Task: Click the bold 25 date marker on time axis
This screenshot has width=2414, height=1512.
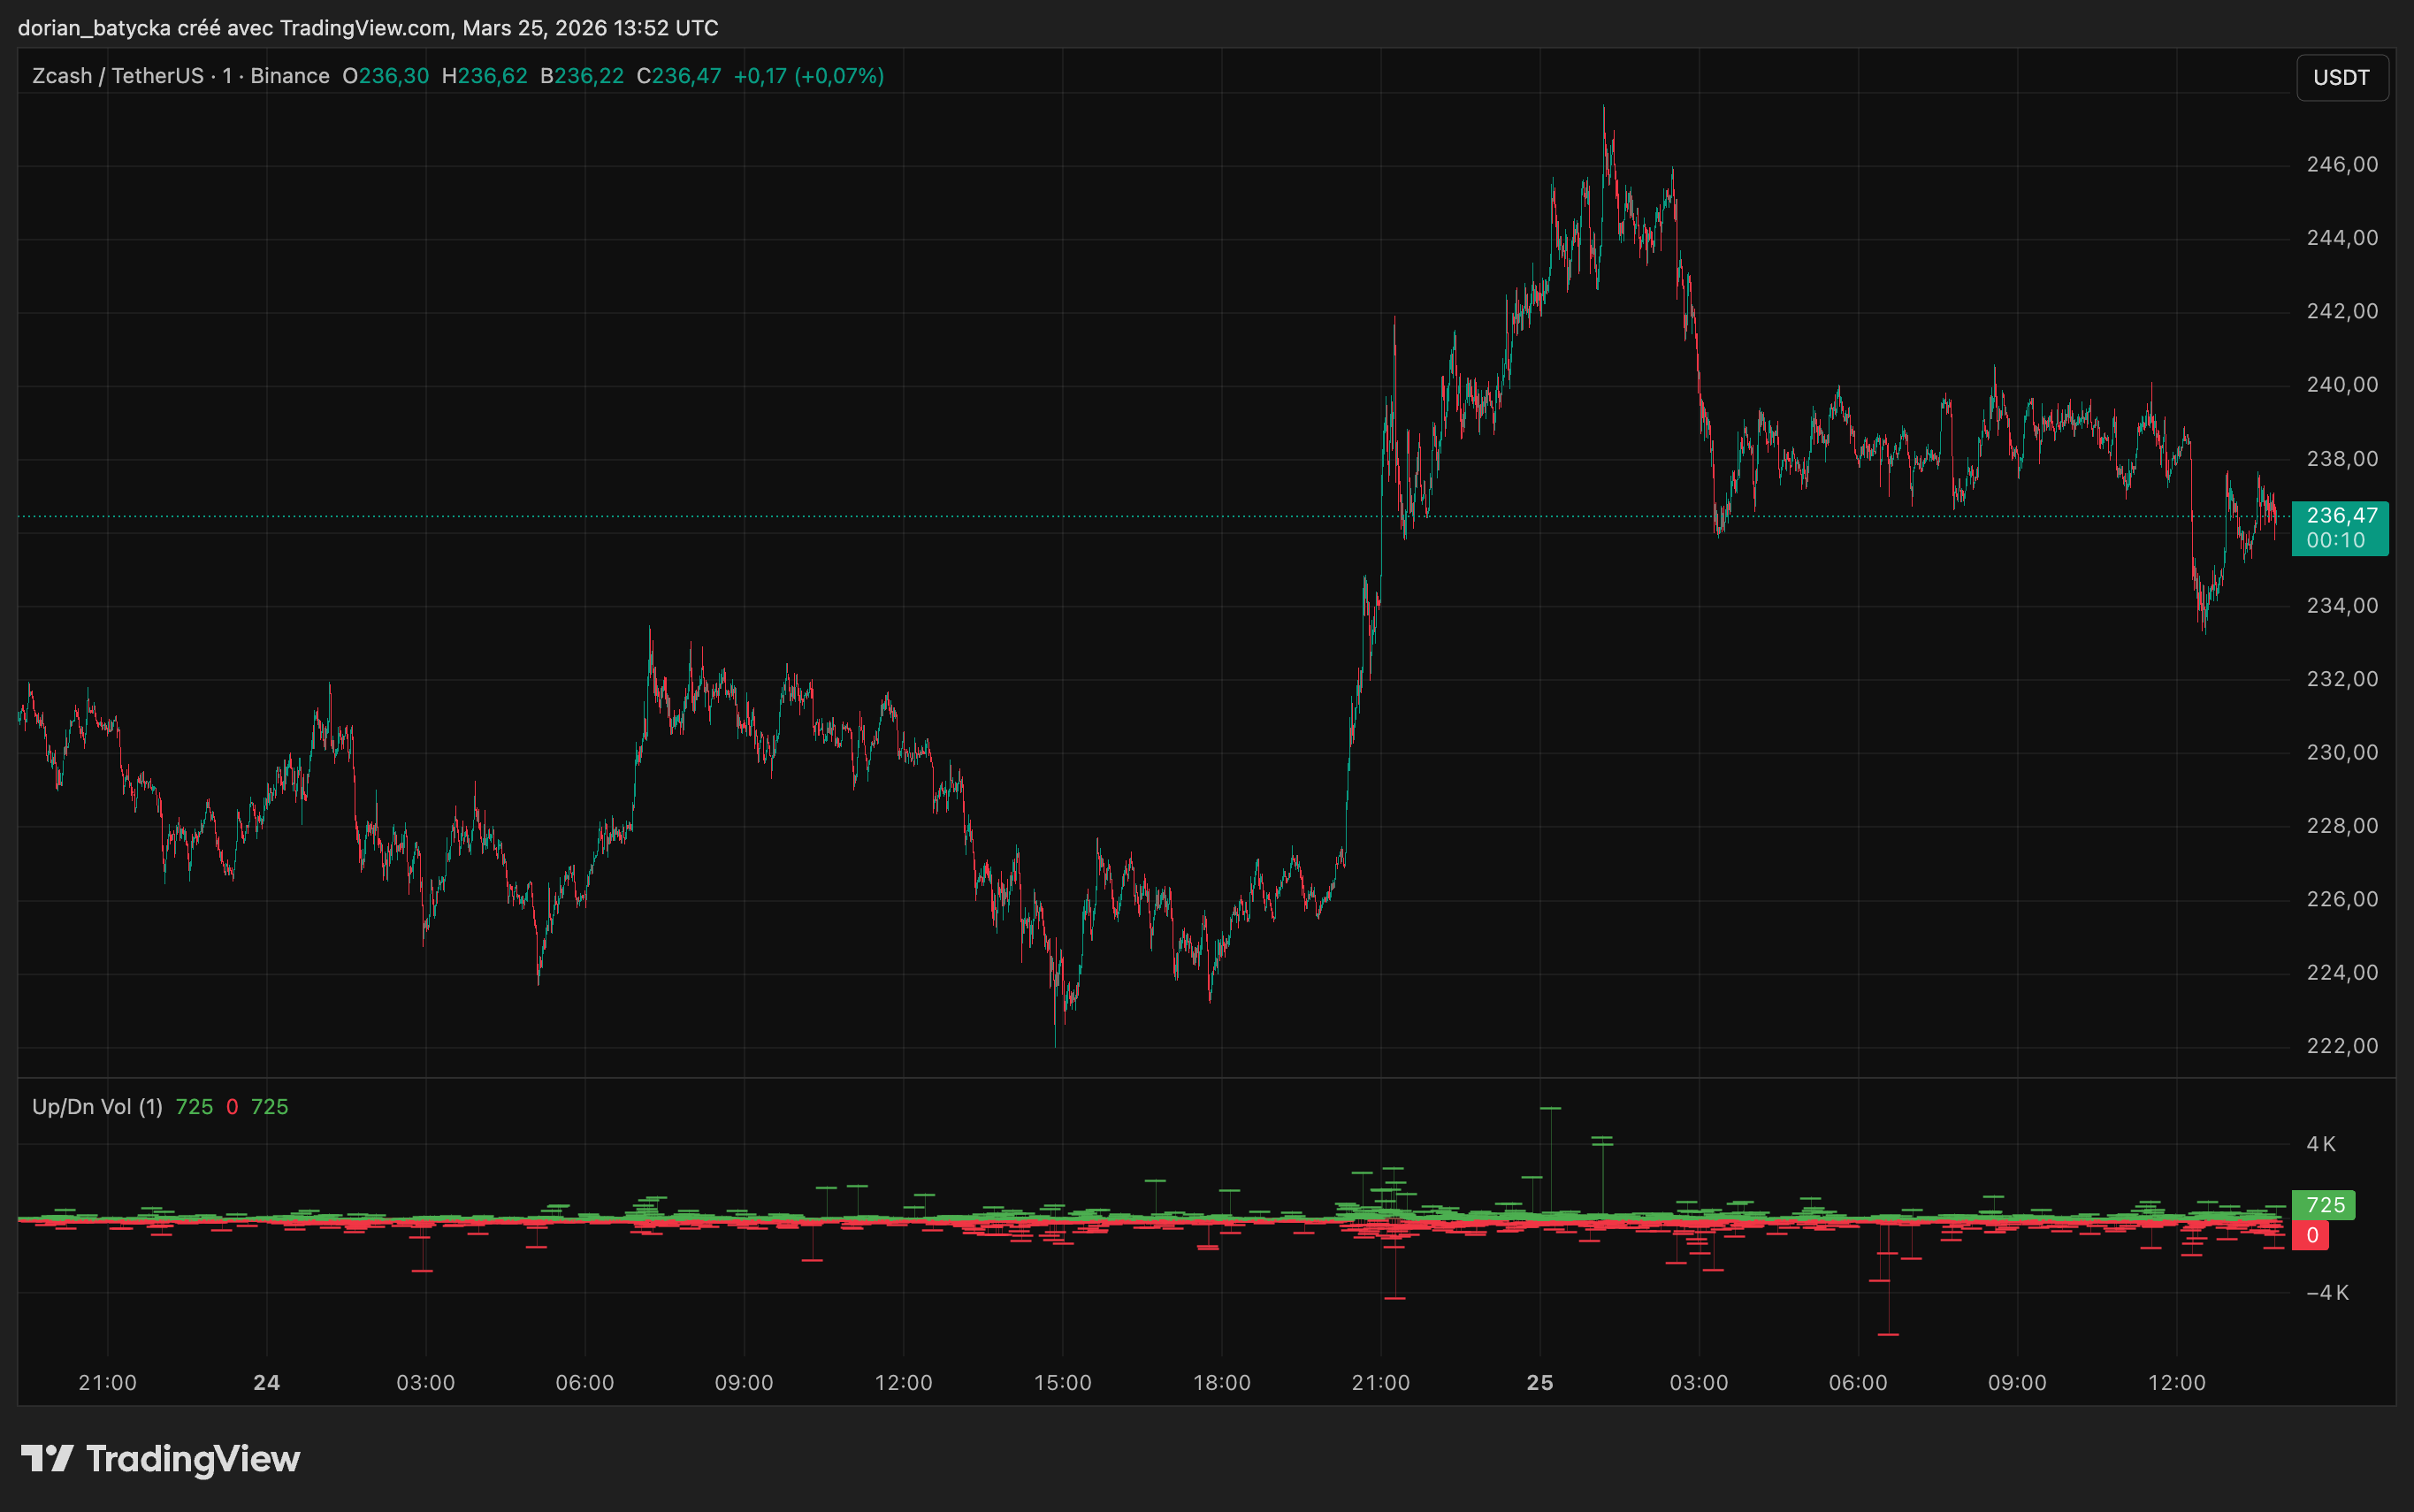Action: (x=1540, y=1382)
